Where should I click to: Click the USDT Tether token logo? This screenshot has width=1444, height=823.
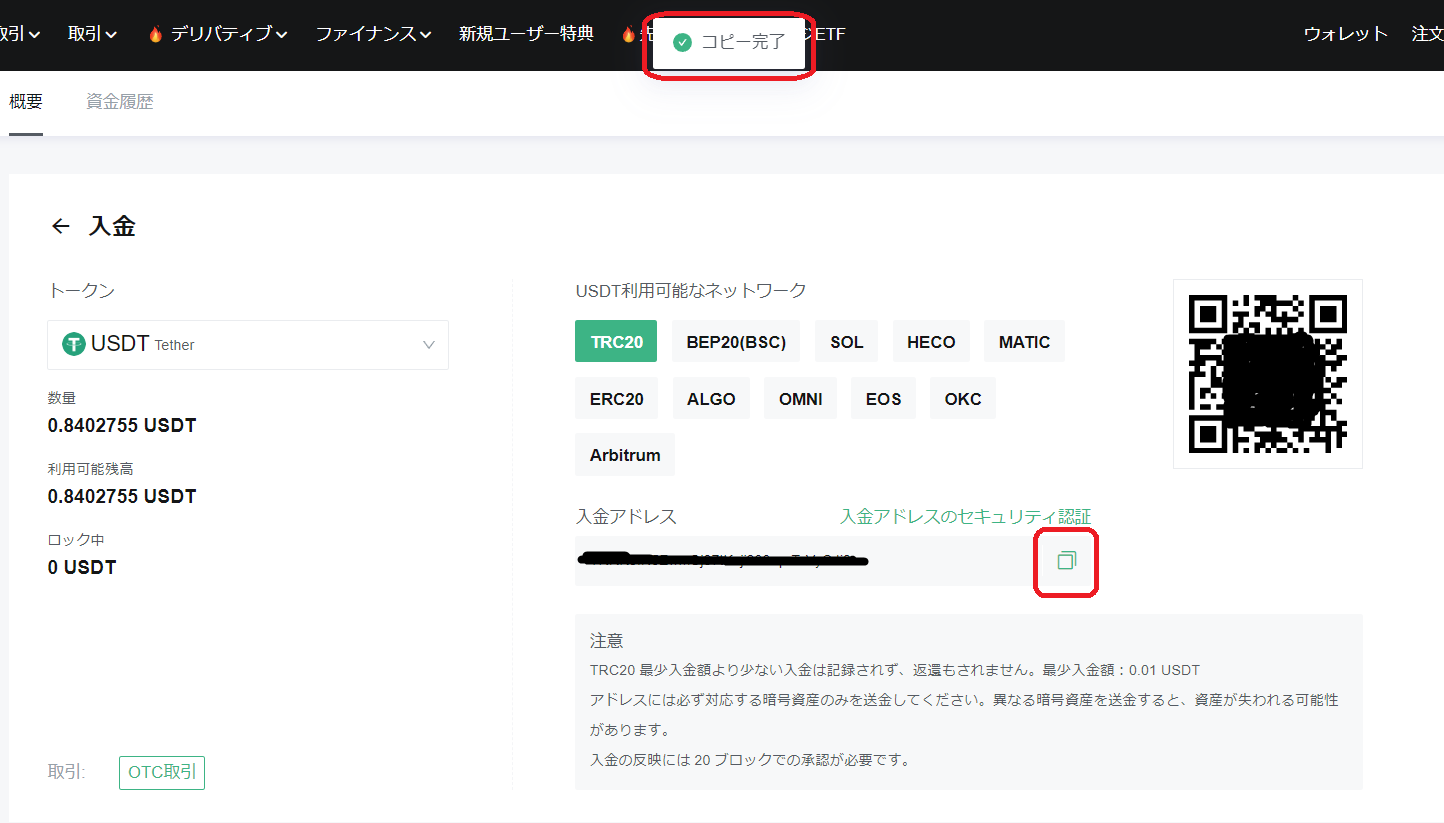coord(74,344)
